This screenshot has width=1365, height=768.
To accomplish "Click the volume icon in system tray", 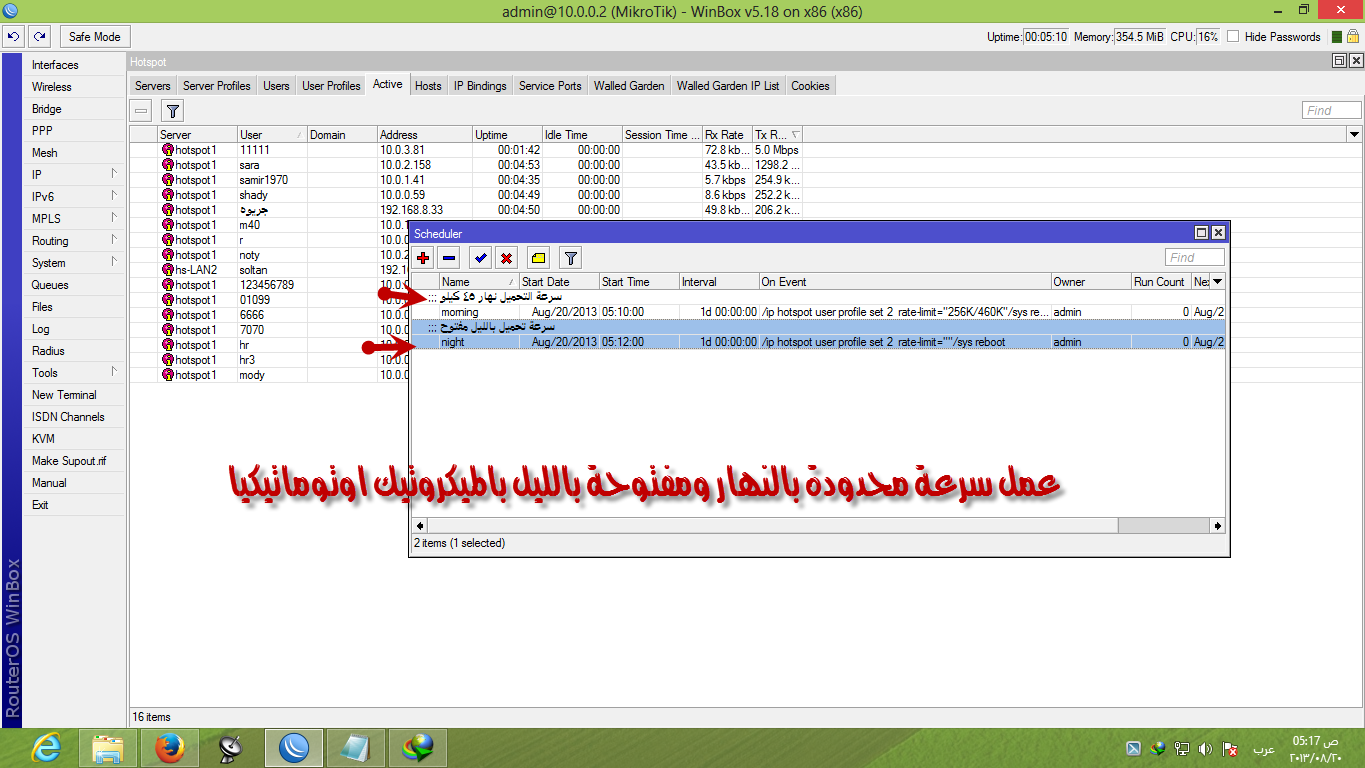I will click(1205, 748).
